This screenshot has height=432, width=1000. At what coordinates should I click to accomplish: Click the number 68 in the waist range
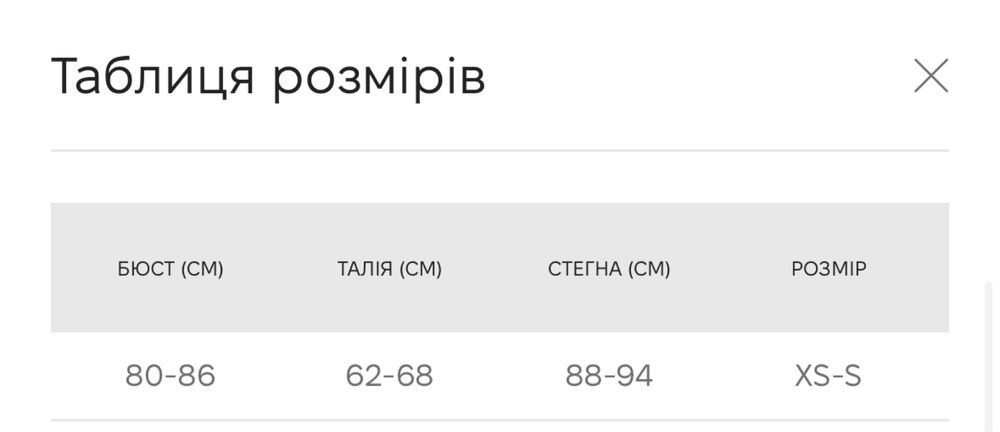[415, 376]
